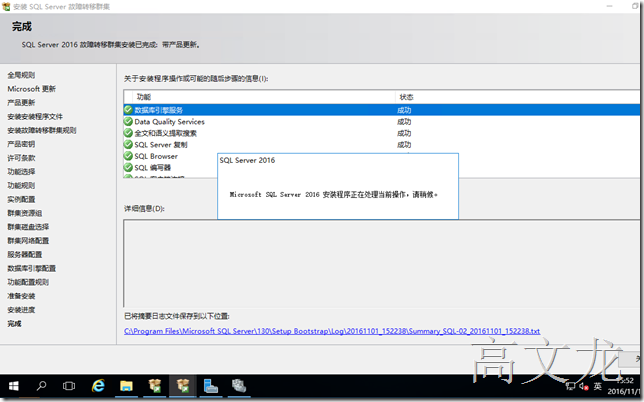Click the network icon in the system tray

pos(570,386)
